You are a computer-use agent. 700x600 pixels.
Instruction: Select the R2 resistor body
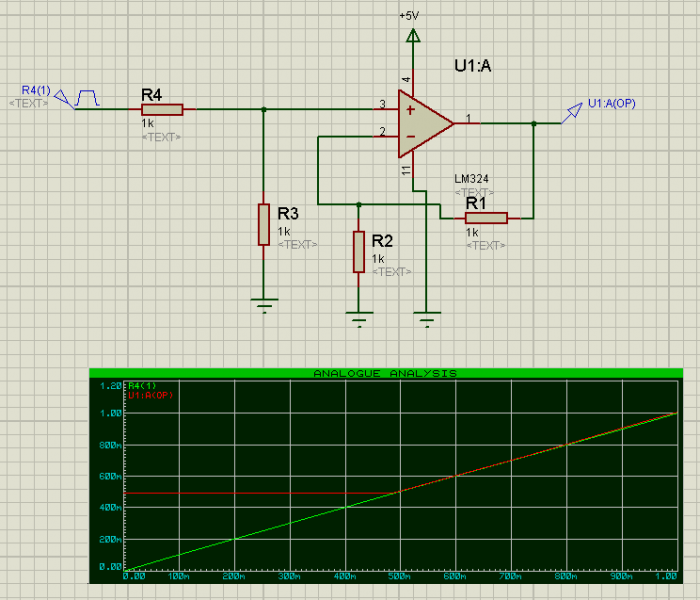tap(359, 251)
